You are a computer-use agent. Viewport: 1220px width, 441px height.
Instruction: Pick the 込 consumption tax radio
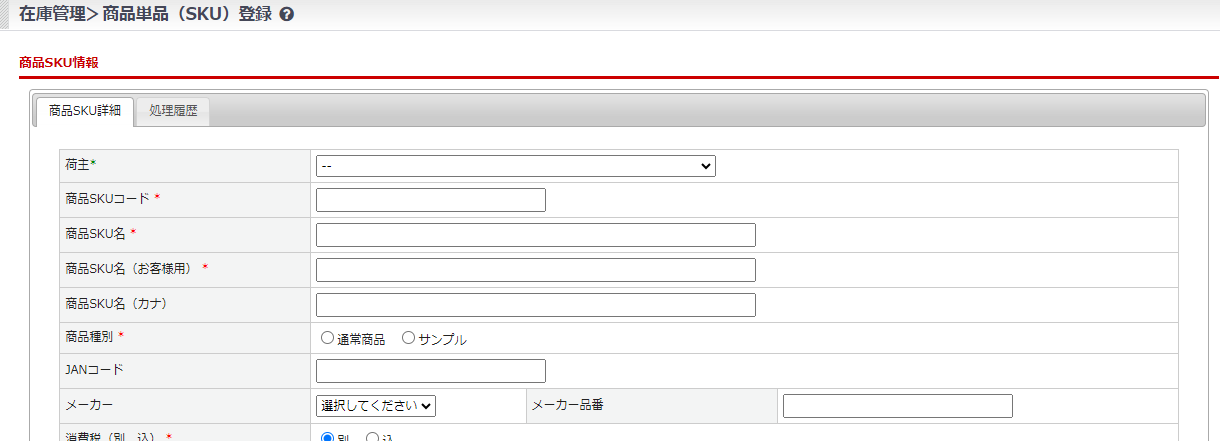coord(372,437)
